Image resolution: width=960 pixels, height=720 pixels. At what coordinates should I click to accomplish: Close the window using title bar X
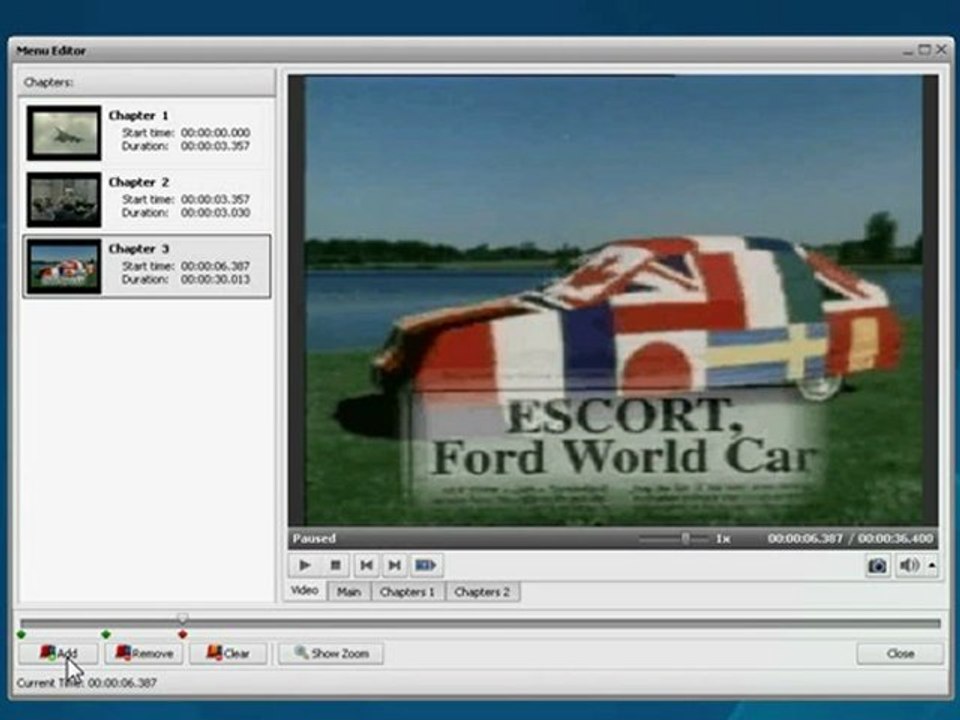point(942,50)
